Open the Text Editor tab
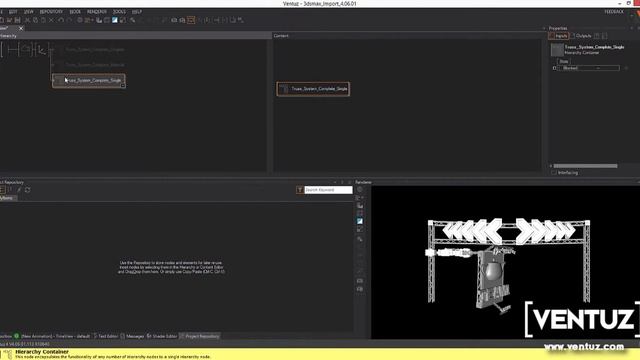This screenshot has height=360, width=640. pos(105,336)
